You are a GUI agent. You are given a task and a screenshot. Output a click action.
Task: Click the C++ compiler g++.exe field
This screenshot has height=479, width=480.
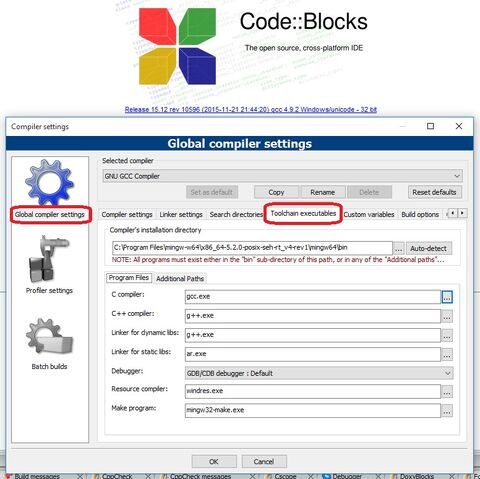313,316
